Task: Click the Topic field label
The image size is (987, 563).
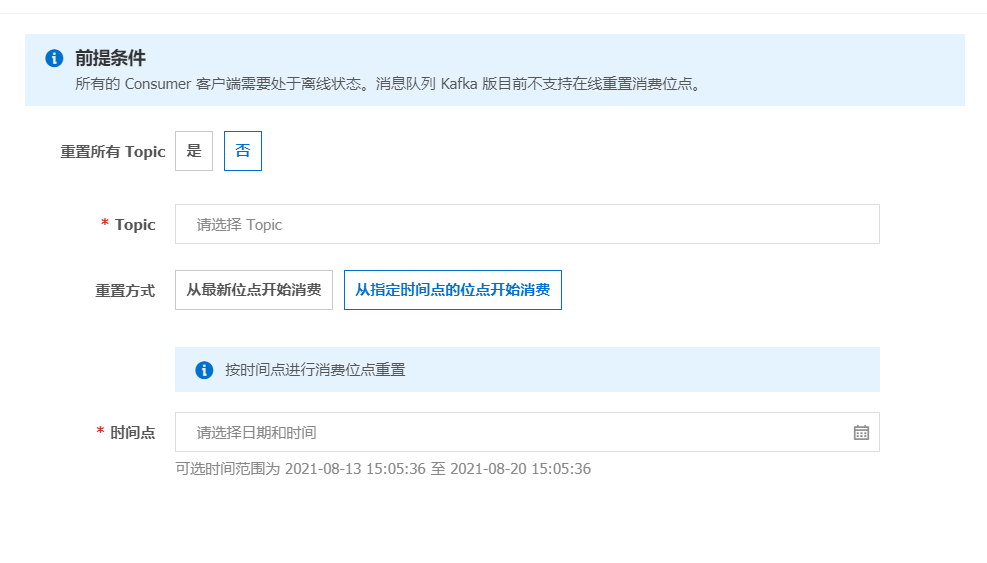Action: click(x=135, y=225)
